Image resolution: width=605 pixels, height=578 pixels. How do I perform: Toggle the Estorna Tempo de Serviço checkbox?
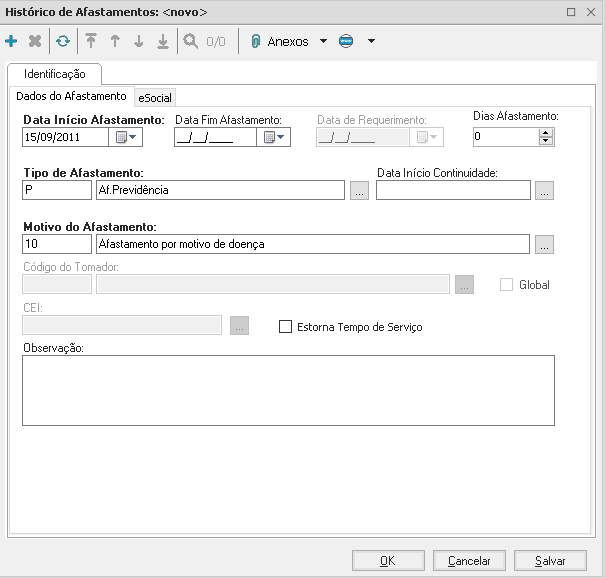[x=285, y=326]
